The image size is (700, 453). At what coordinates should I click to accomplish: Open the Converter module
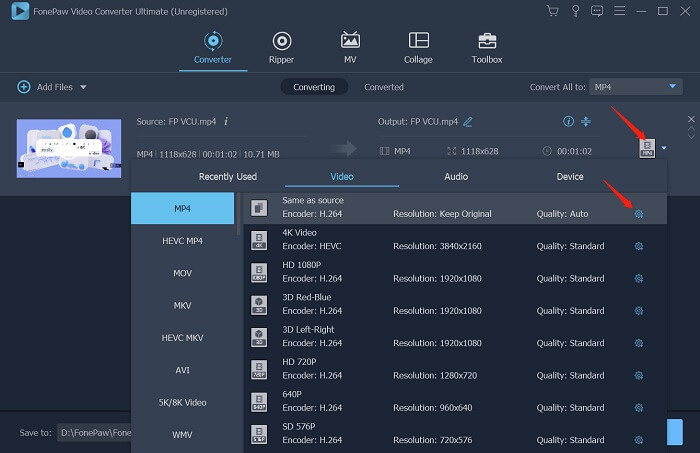pos(213,47)
